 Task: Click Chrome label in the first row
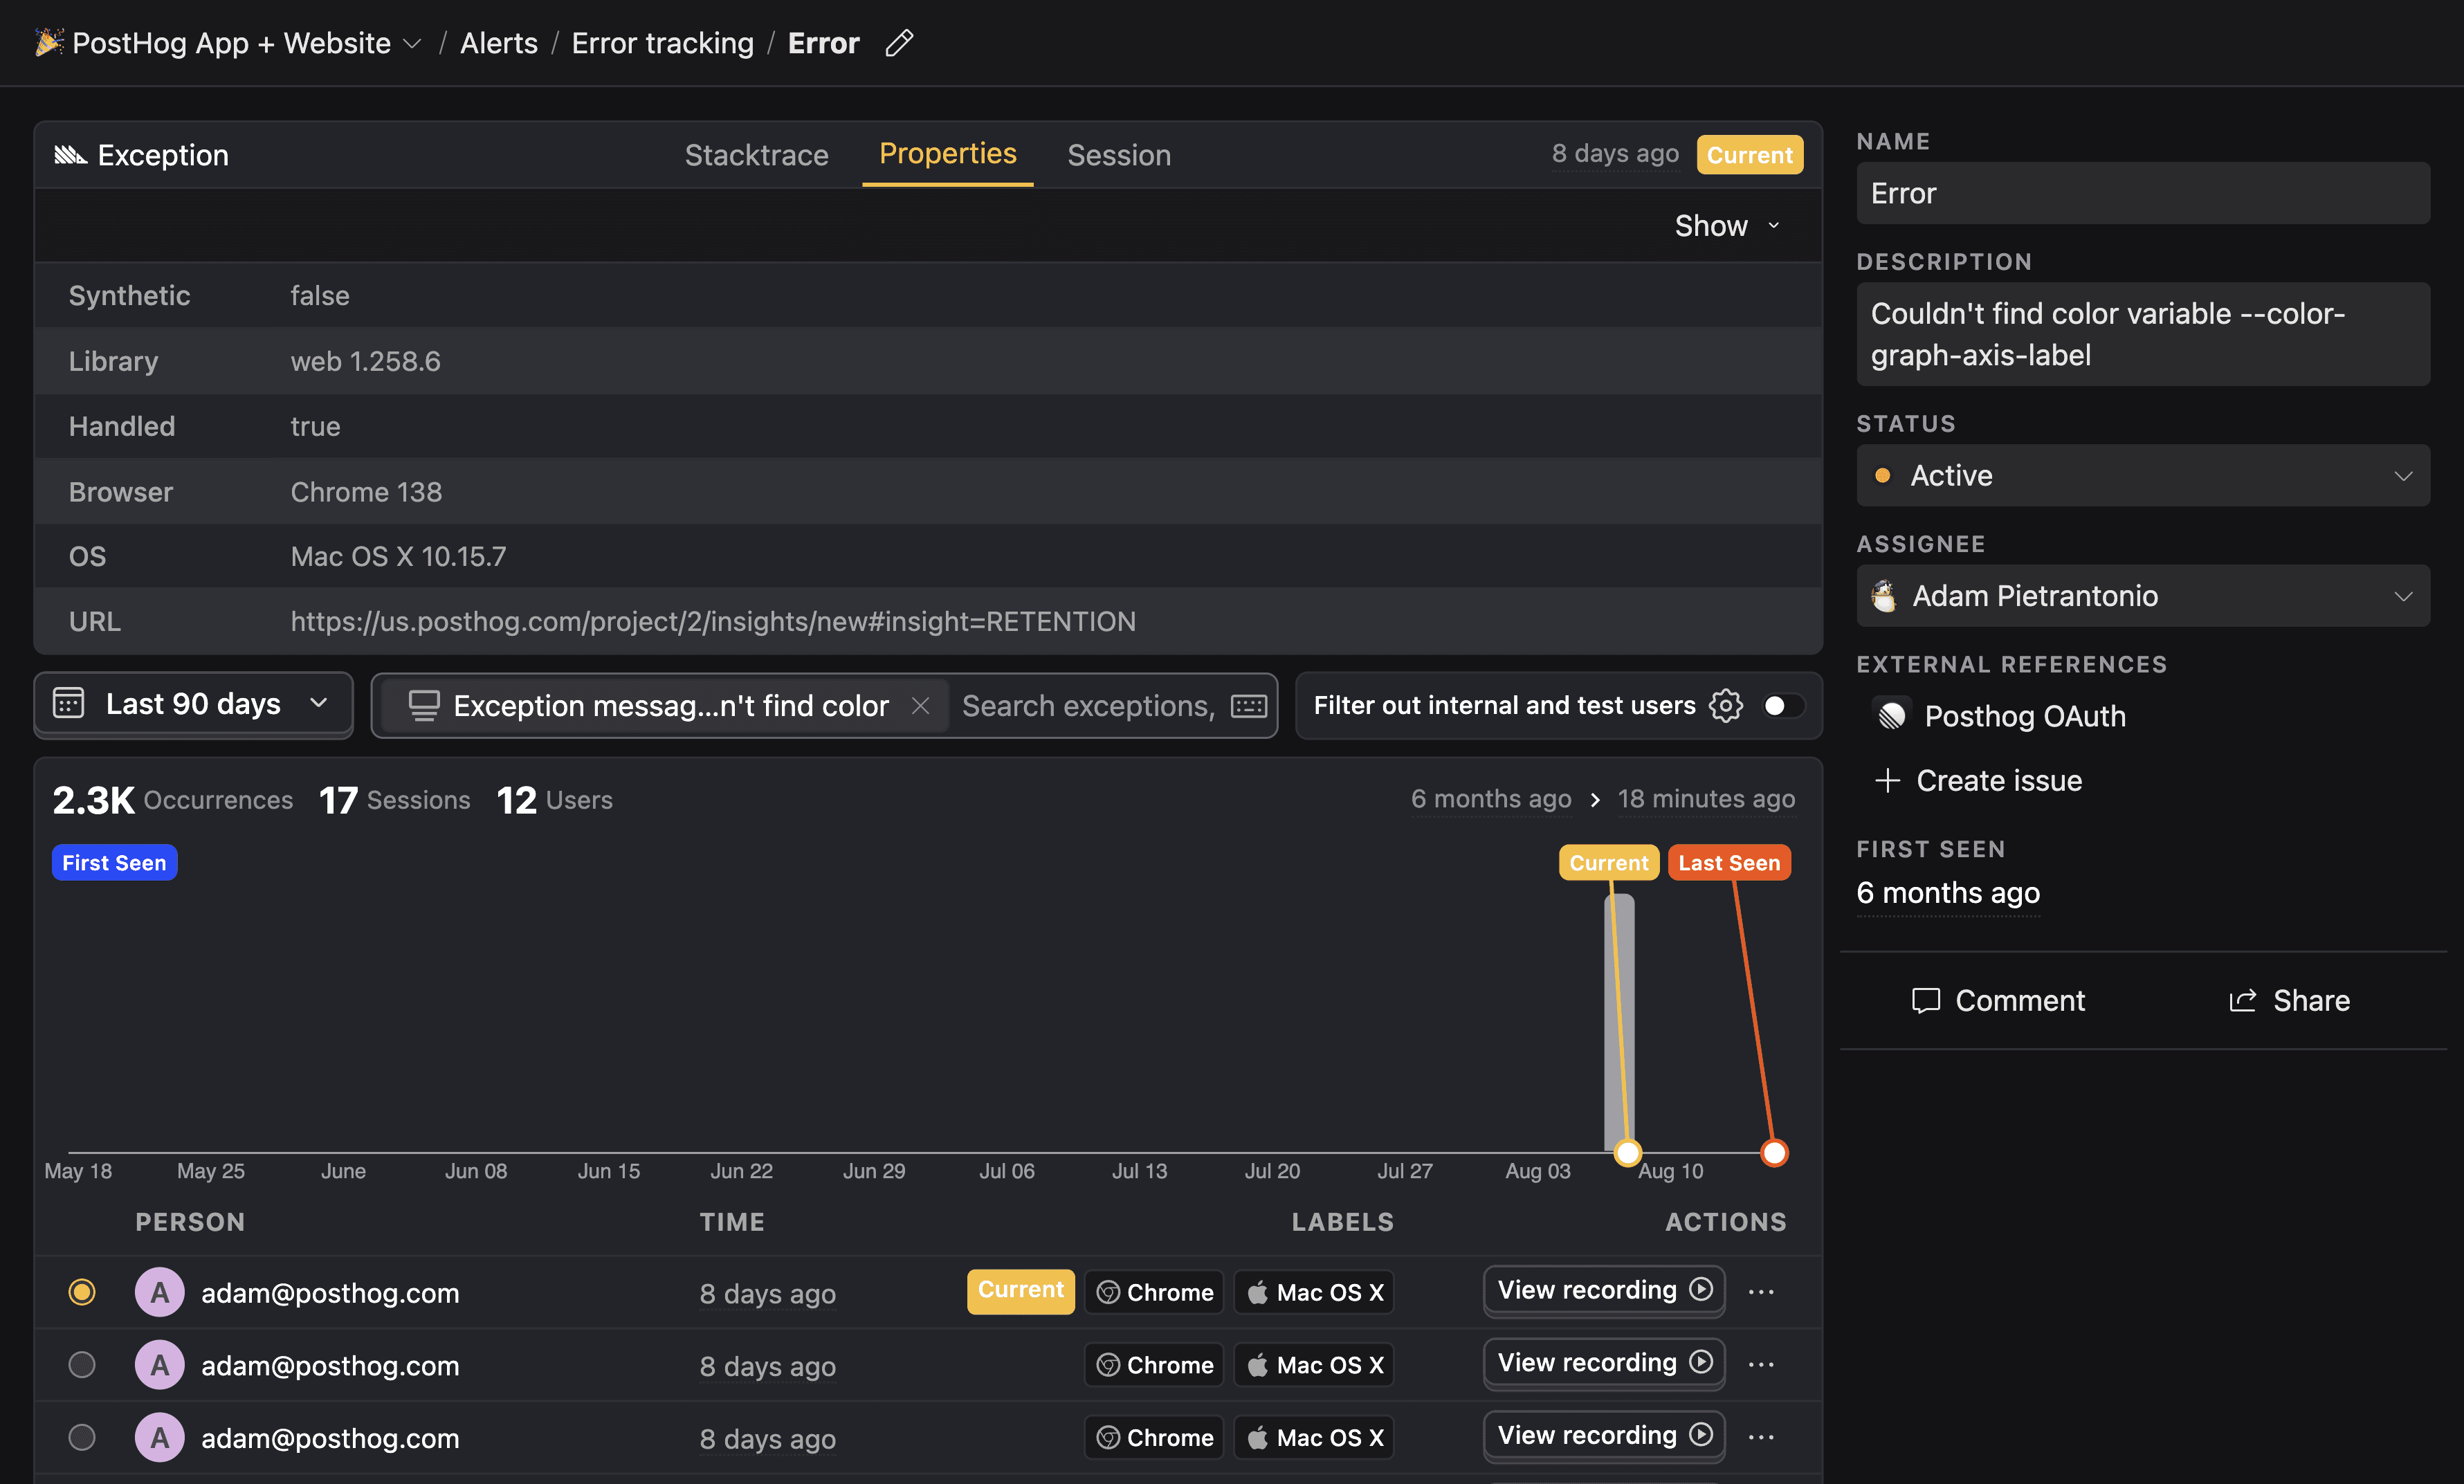[1154, 1292]
